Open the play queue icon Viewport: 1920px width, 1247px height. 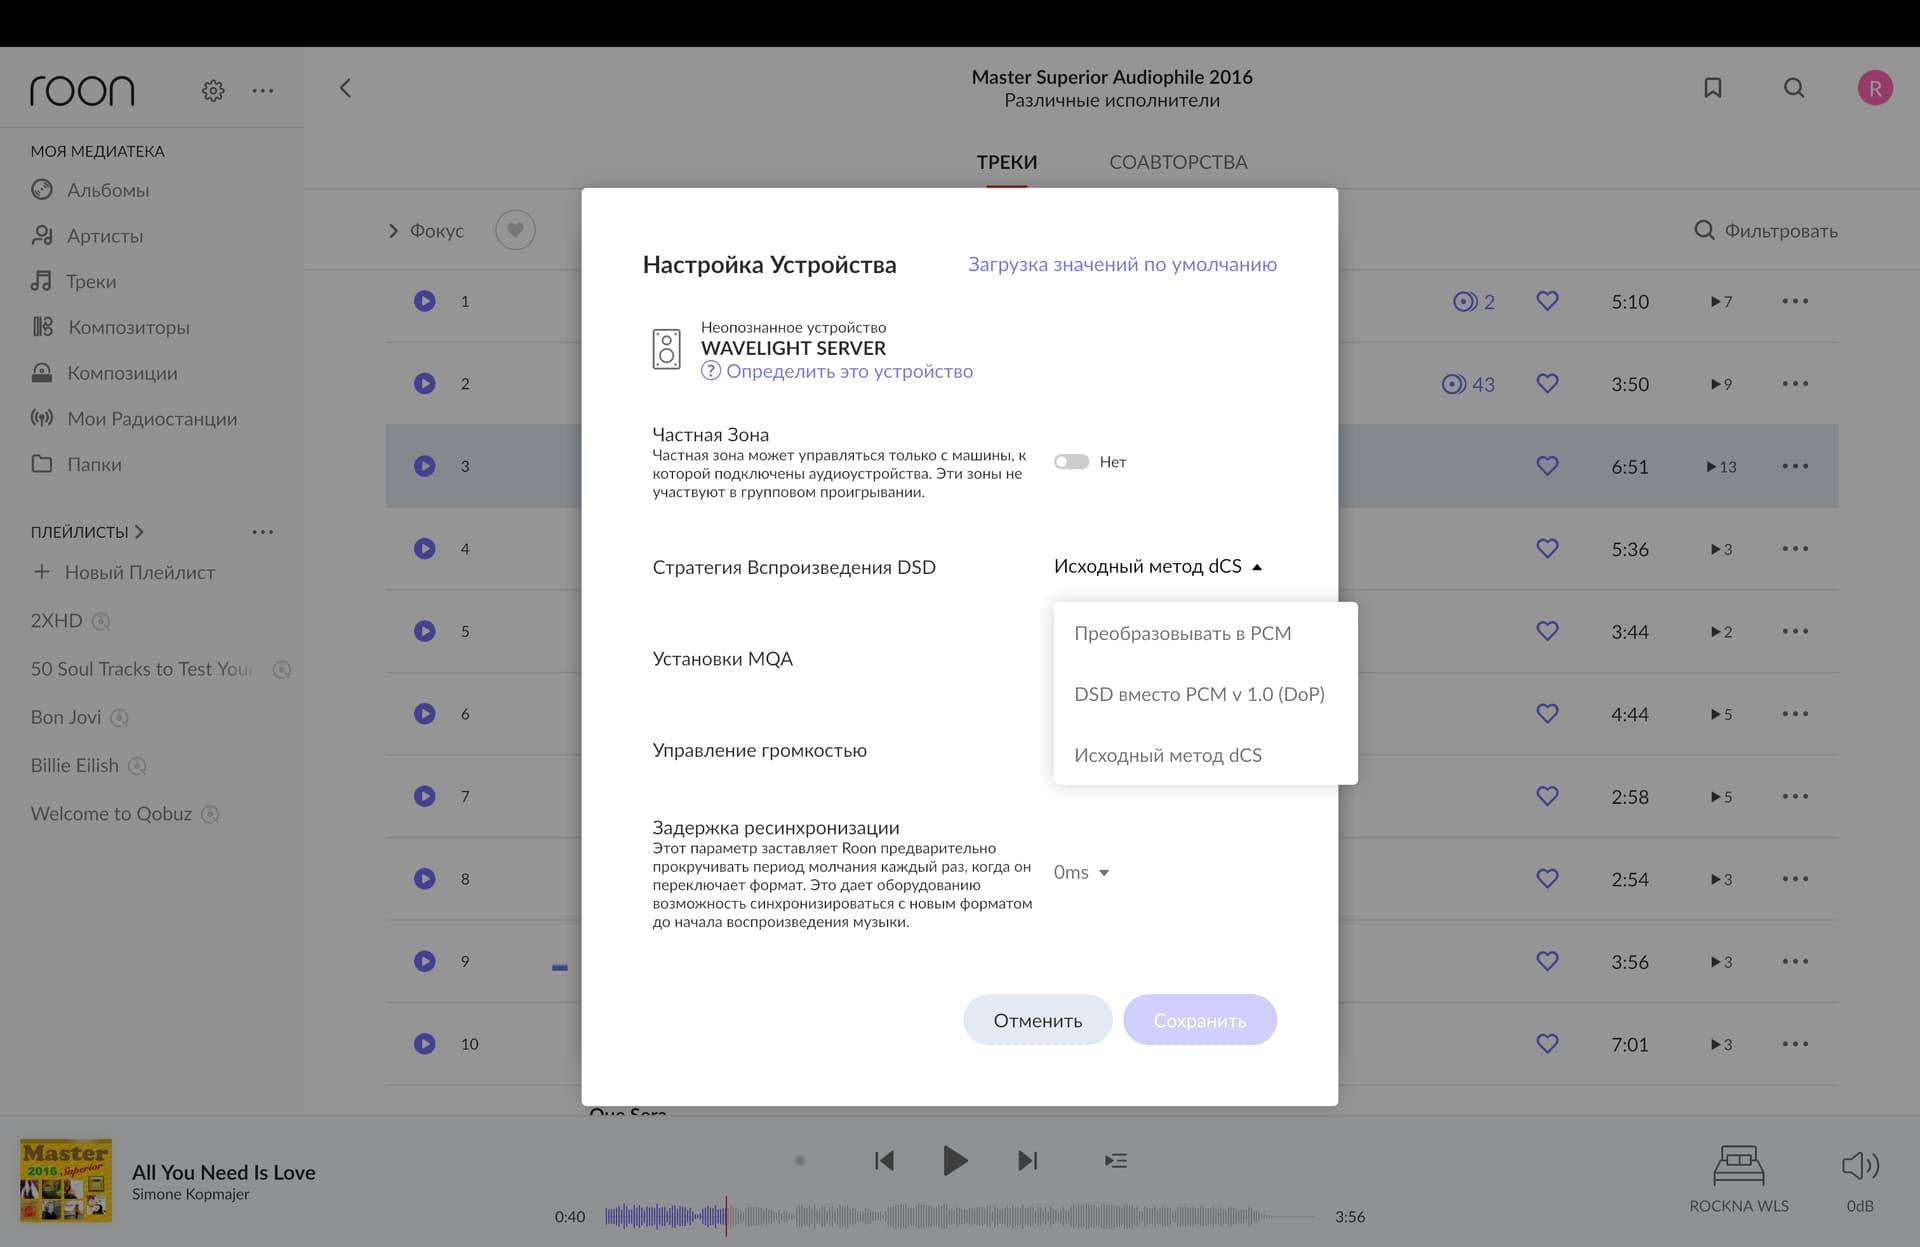(x=1116, y=1160)
